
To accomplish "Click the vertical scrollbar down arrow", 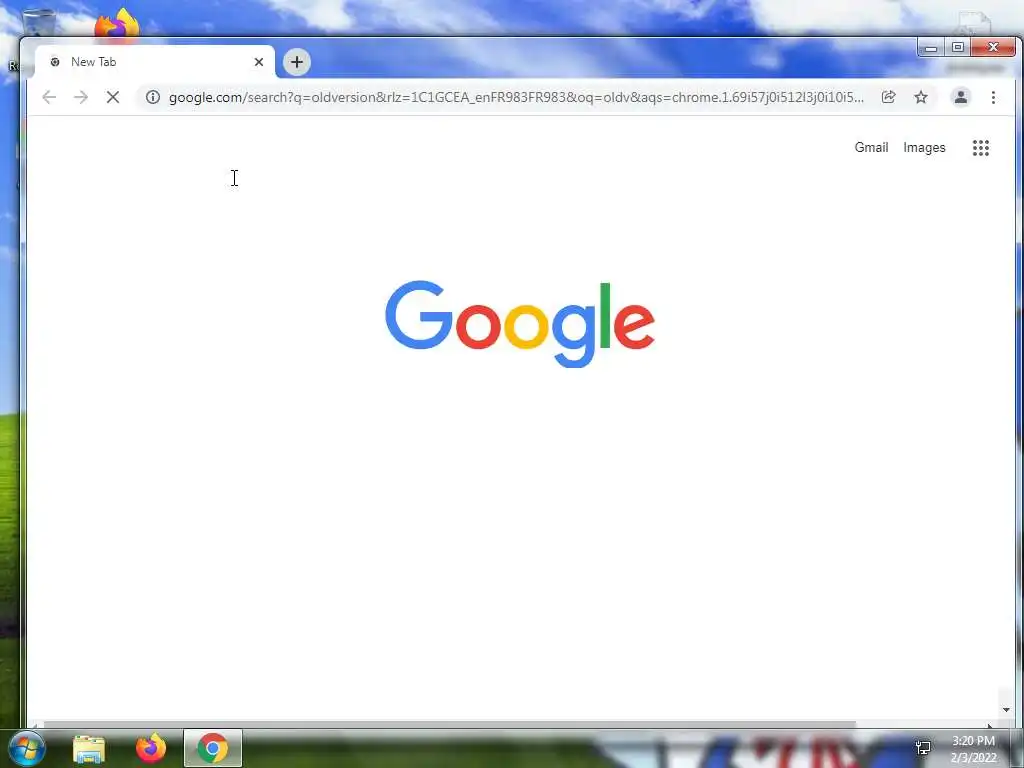I will (x=1006, y=710).
